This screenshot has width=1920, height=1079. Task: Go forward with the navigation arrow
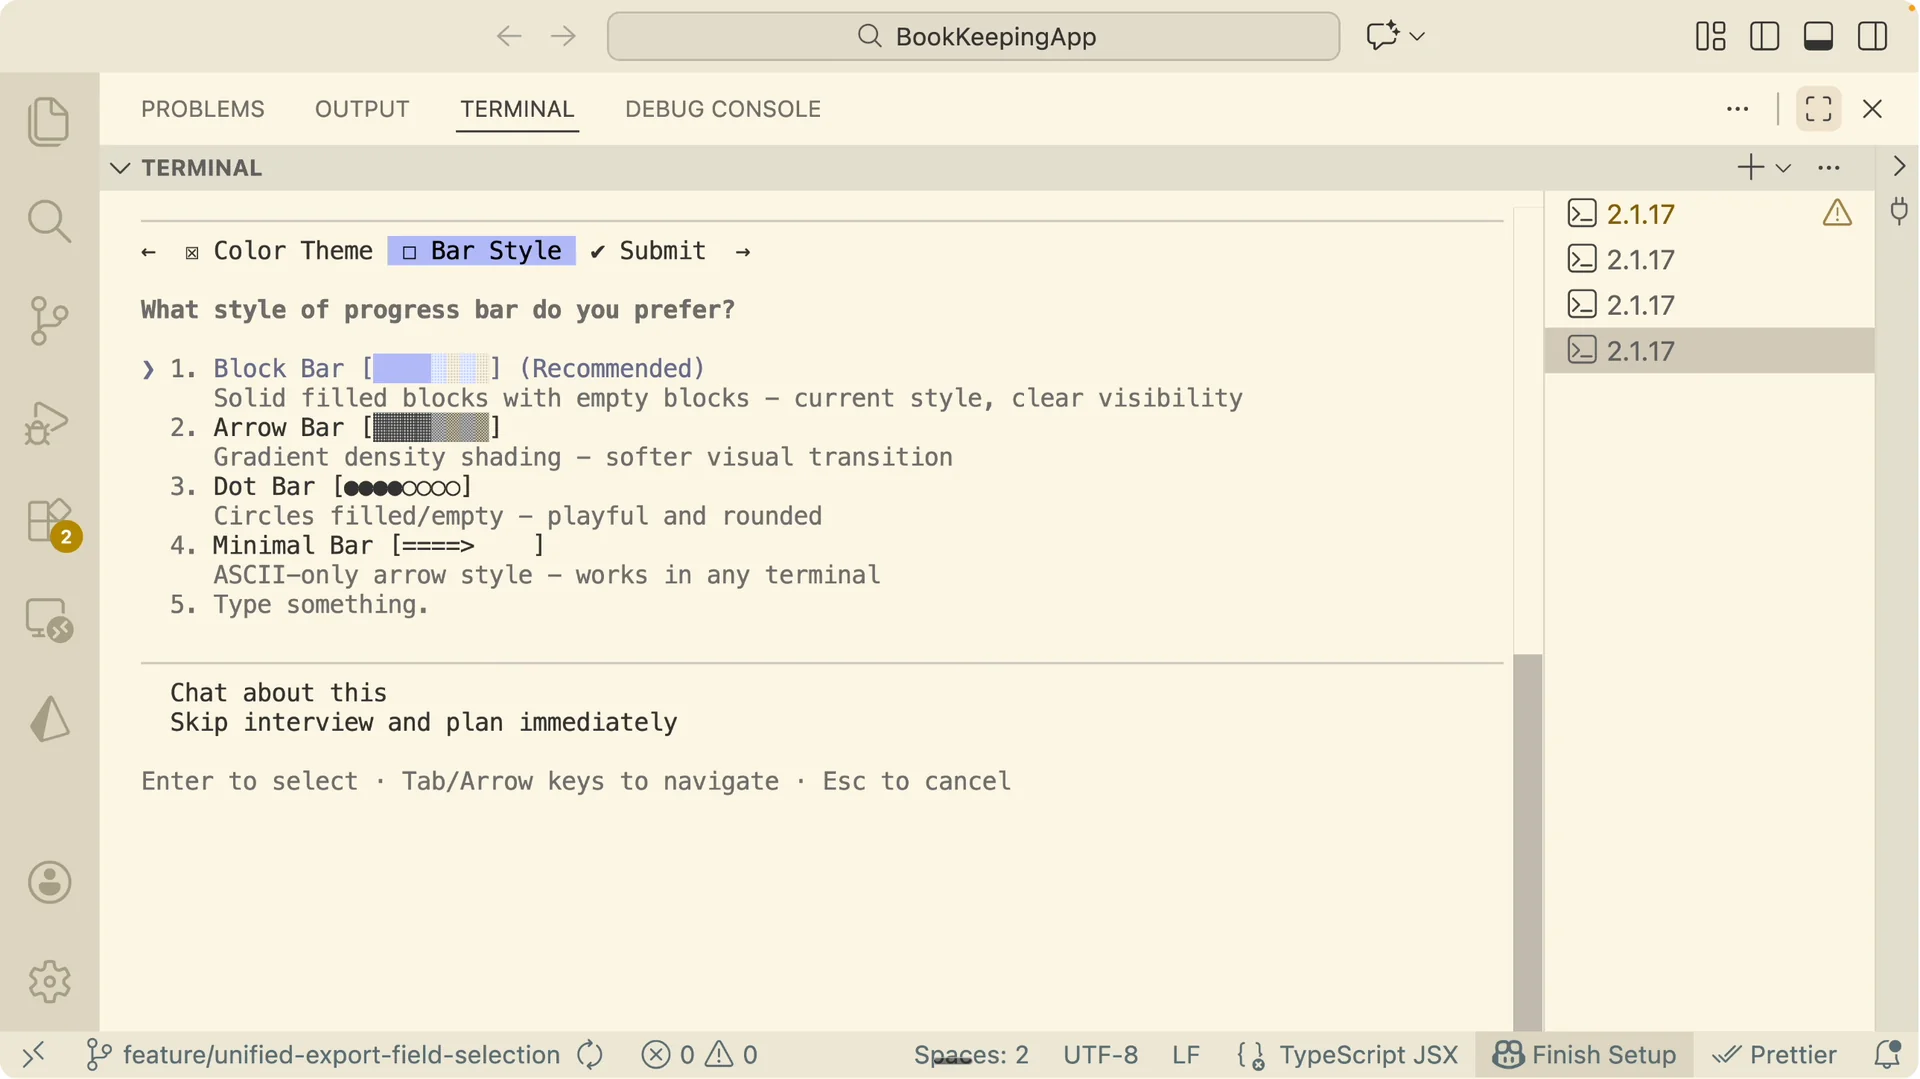pos(563,36)
